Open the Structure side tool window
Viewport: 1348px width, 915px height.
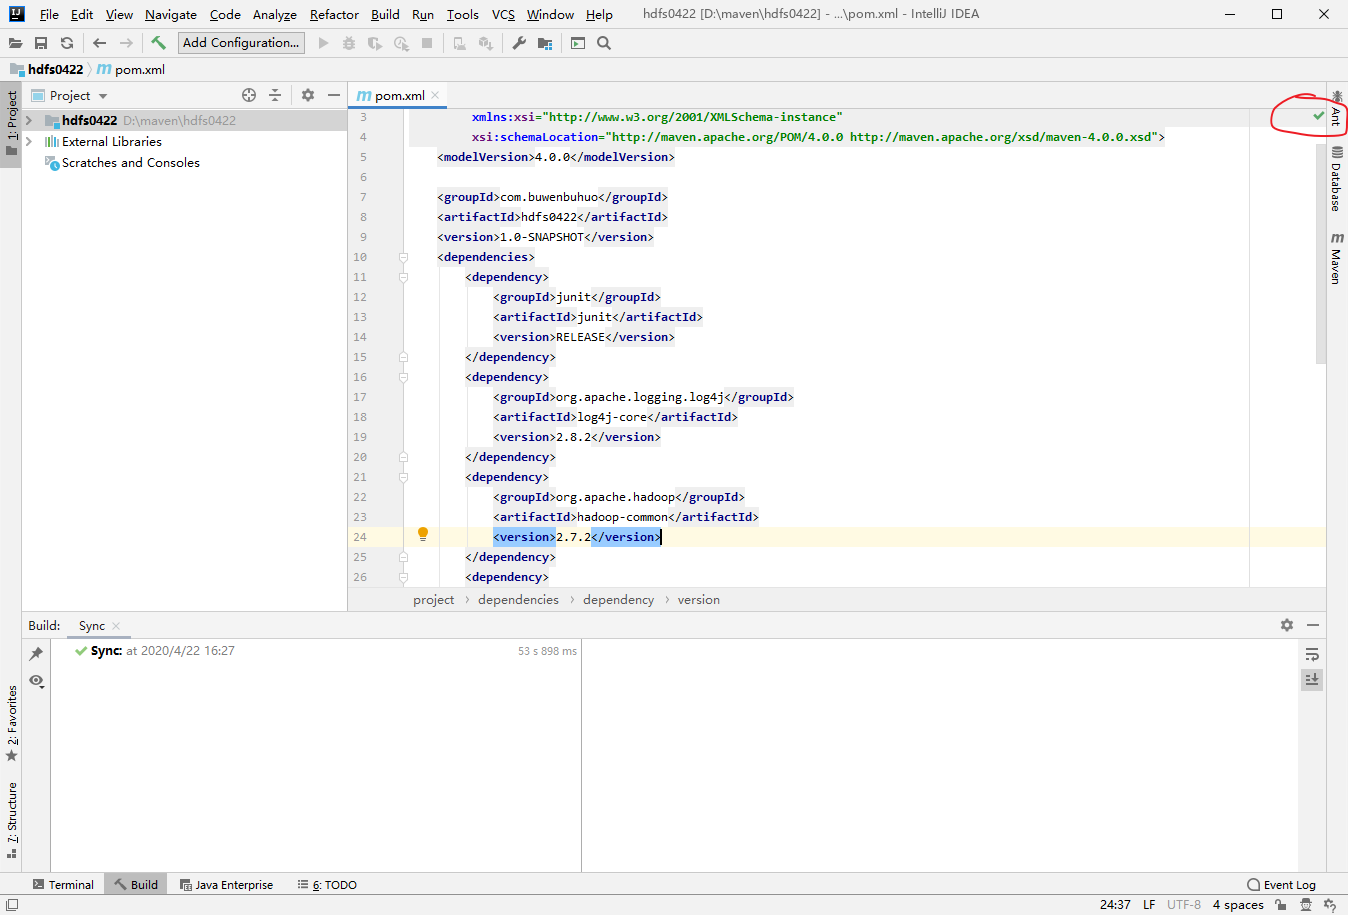pos(12,821)
